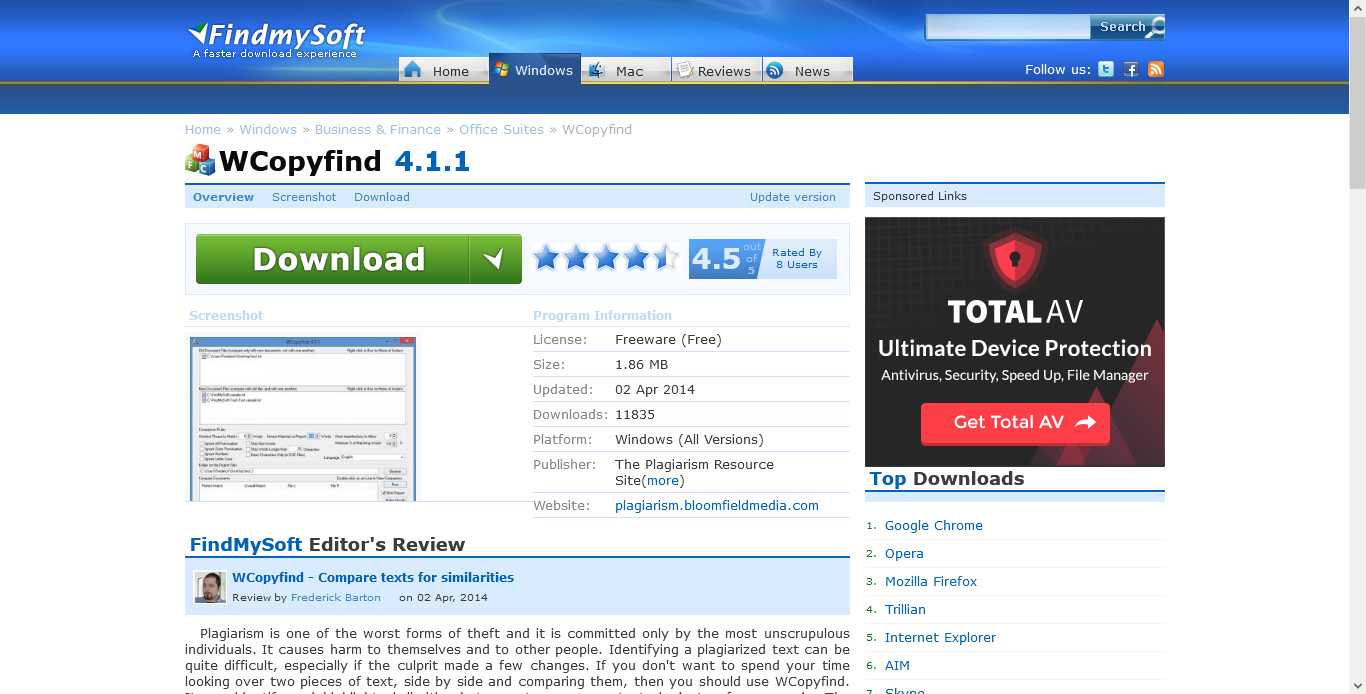Viewport: 1366px width, 694px height.
Task: Click the 'Sponsored Links' heading
Action: click(920, 196)
